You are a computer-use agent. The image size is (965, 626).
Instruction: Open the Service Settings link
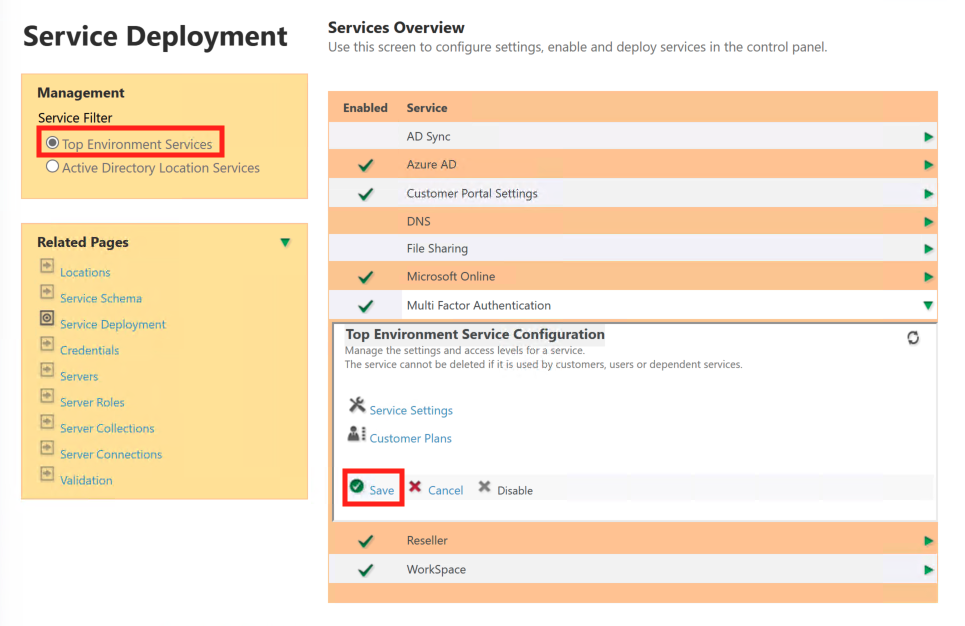pyautogui.click(x=411, y=411)
